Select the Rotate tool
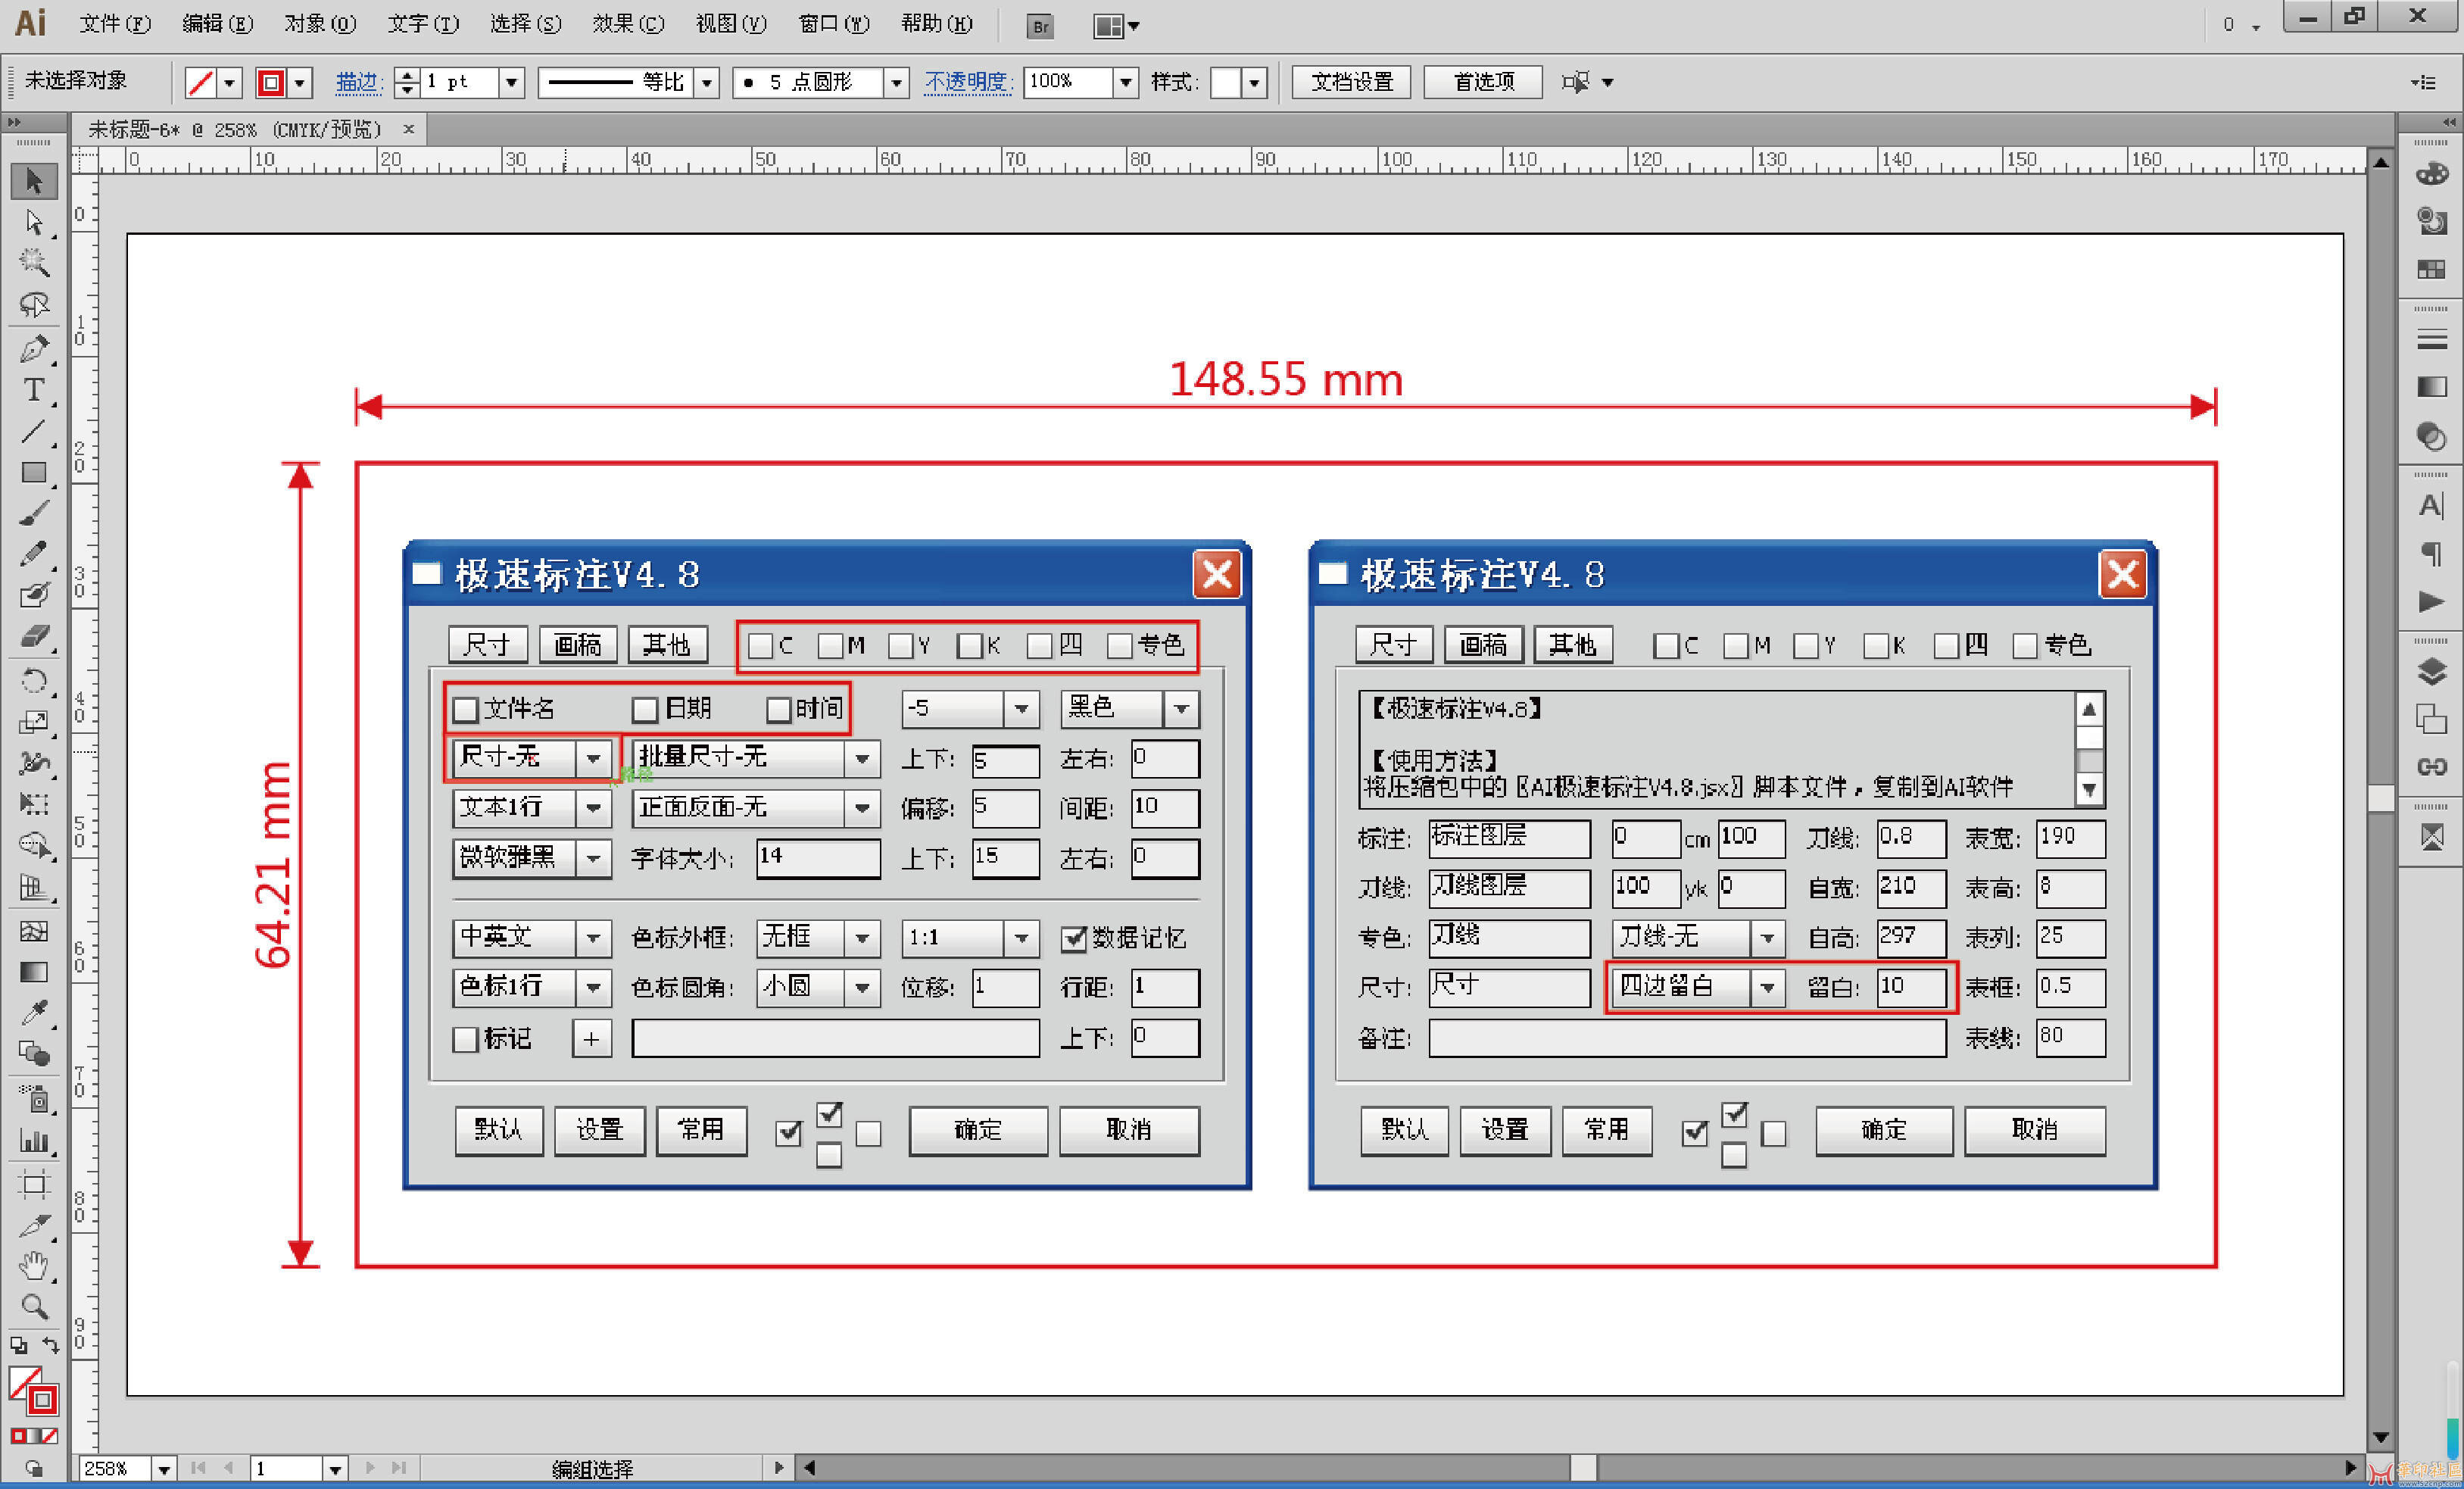 34,681
